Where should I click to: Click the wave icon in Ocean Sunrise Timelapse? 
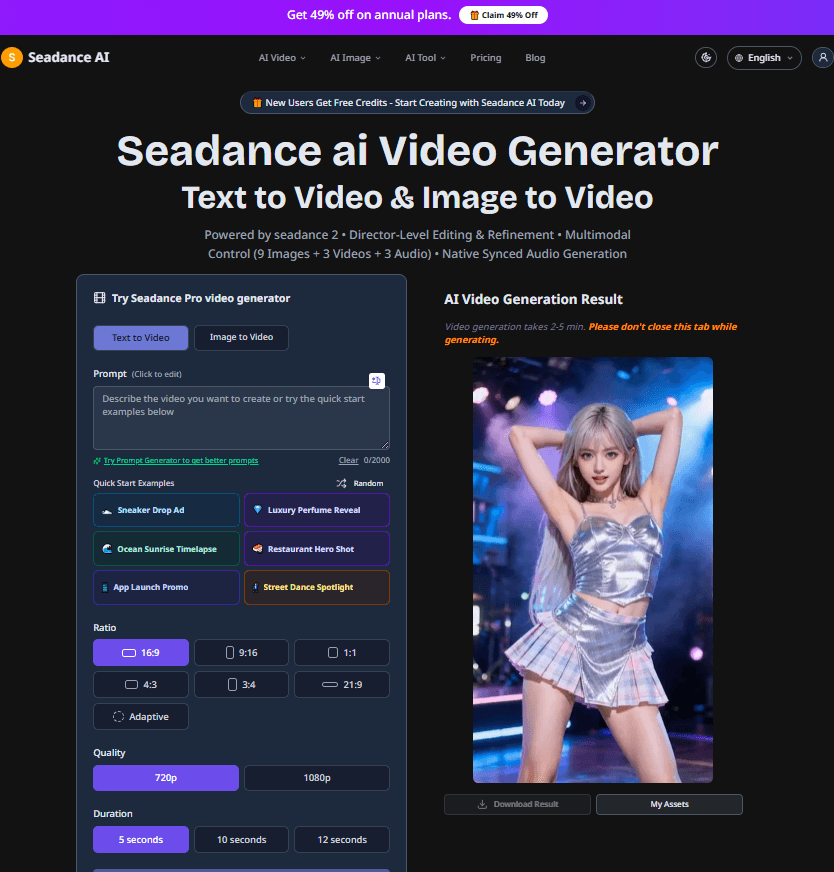(107, 549)
